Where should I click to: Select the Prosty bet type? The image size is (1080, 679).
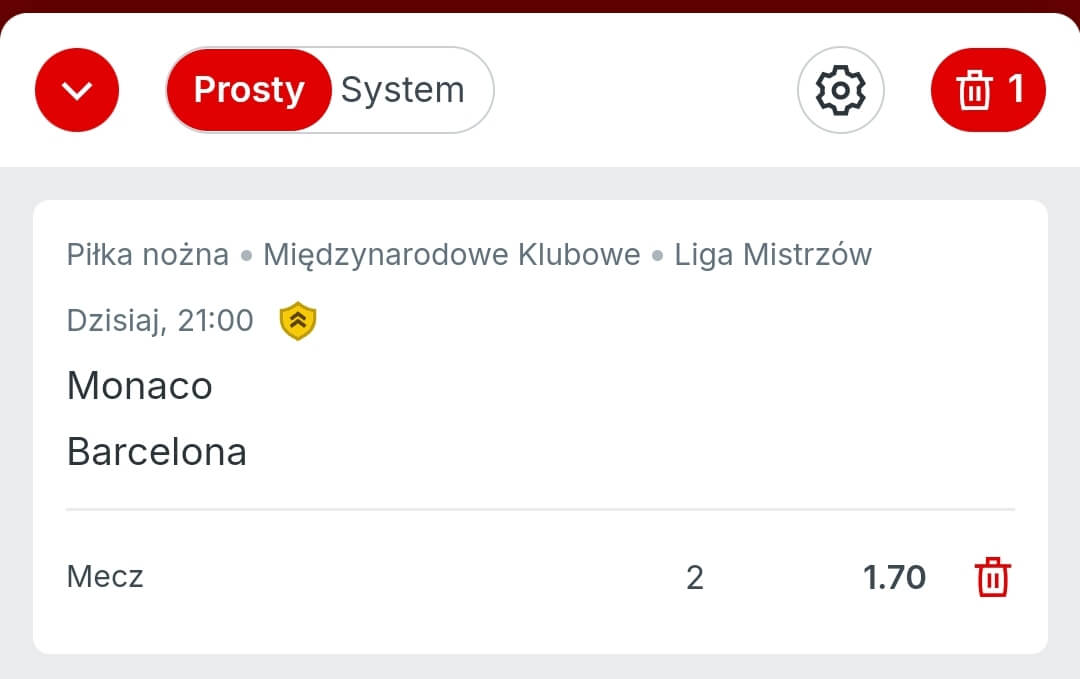point(248,90)
